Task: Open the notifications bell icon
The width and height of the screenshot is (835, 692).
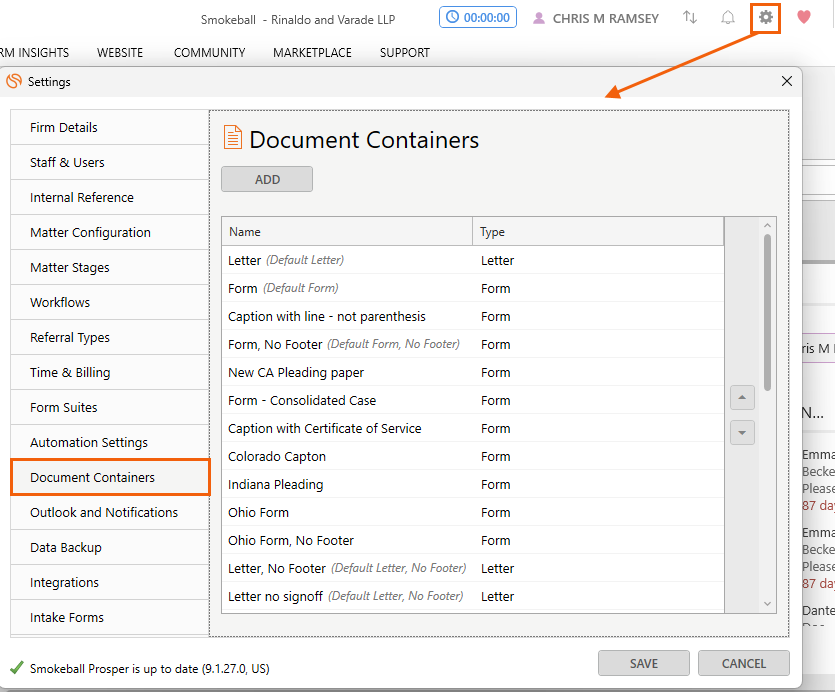Action: point(728,17)
